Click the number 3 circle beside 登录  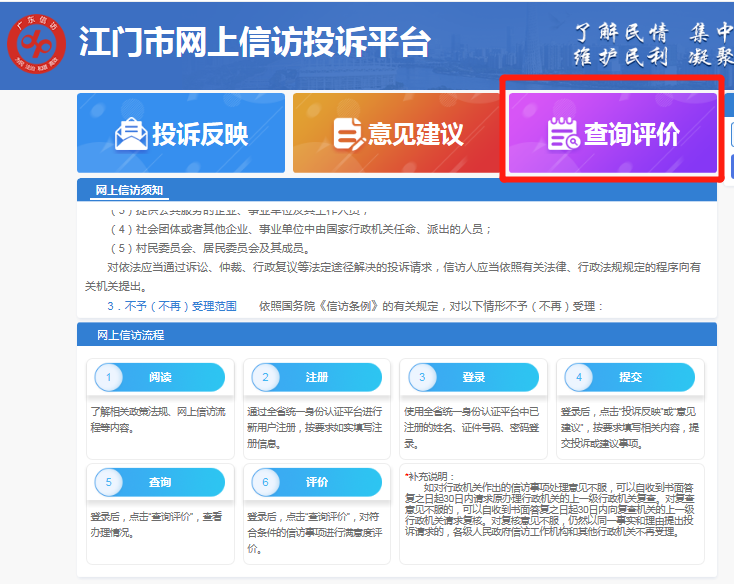tap(422, 377)
